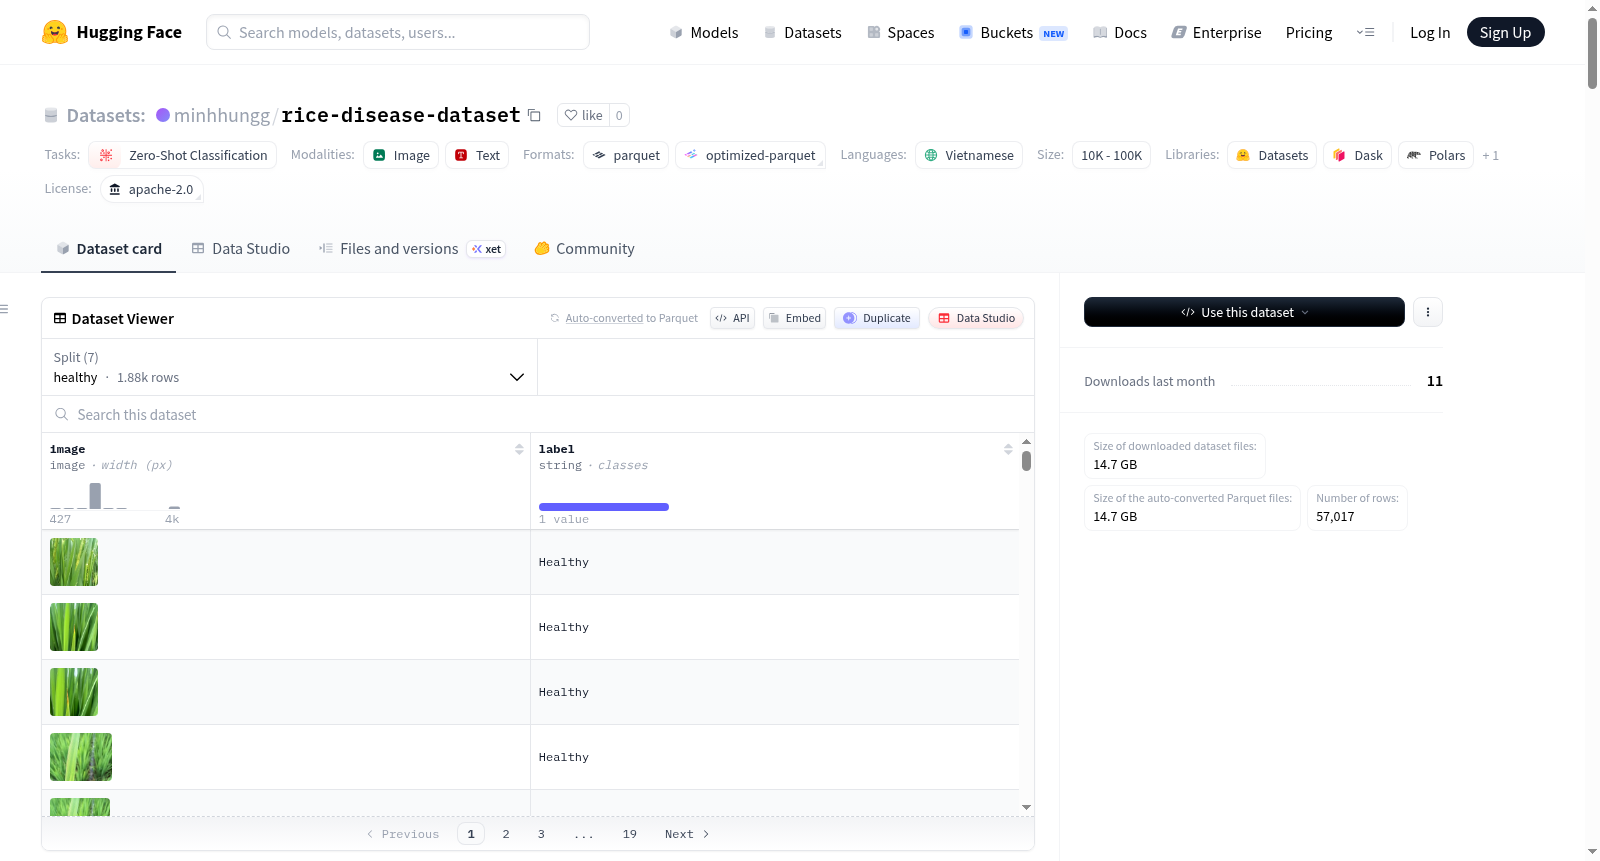The width and height of the screenshot is (1600, 861).
Task: Open the three-dot dataset options menu
Action: pos(1427,312)
